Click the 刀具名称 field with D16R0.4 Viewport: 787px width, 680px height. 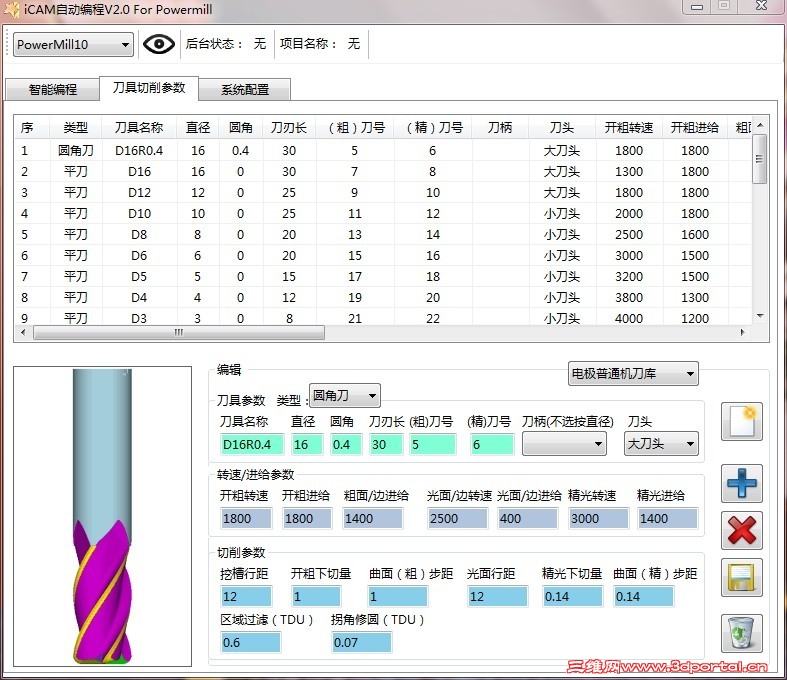tap(252, 445)
